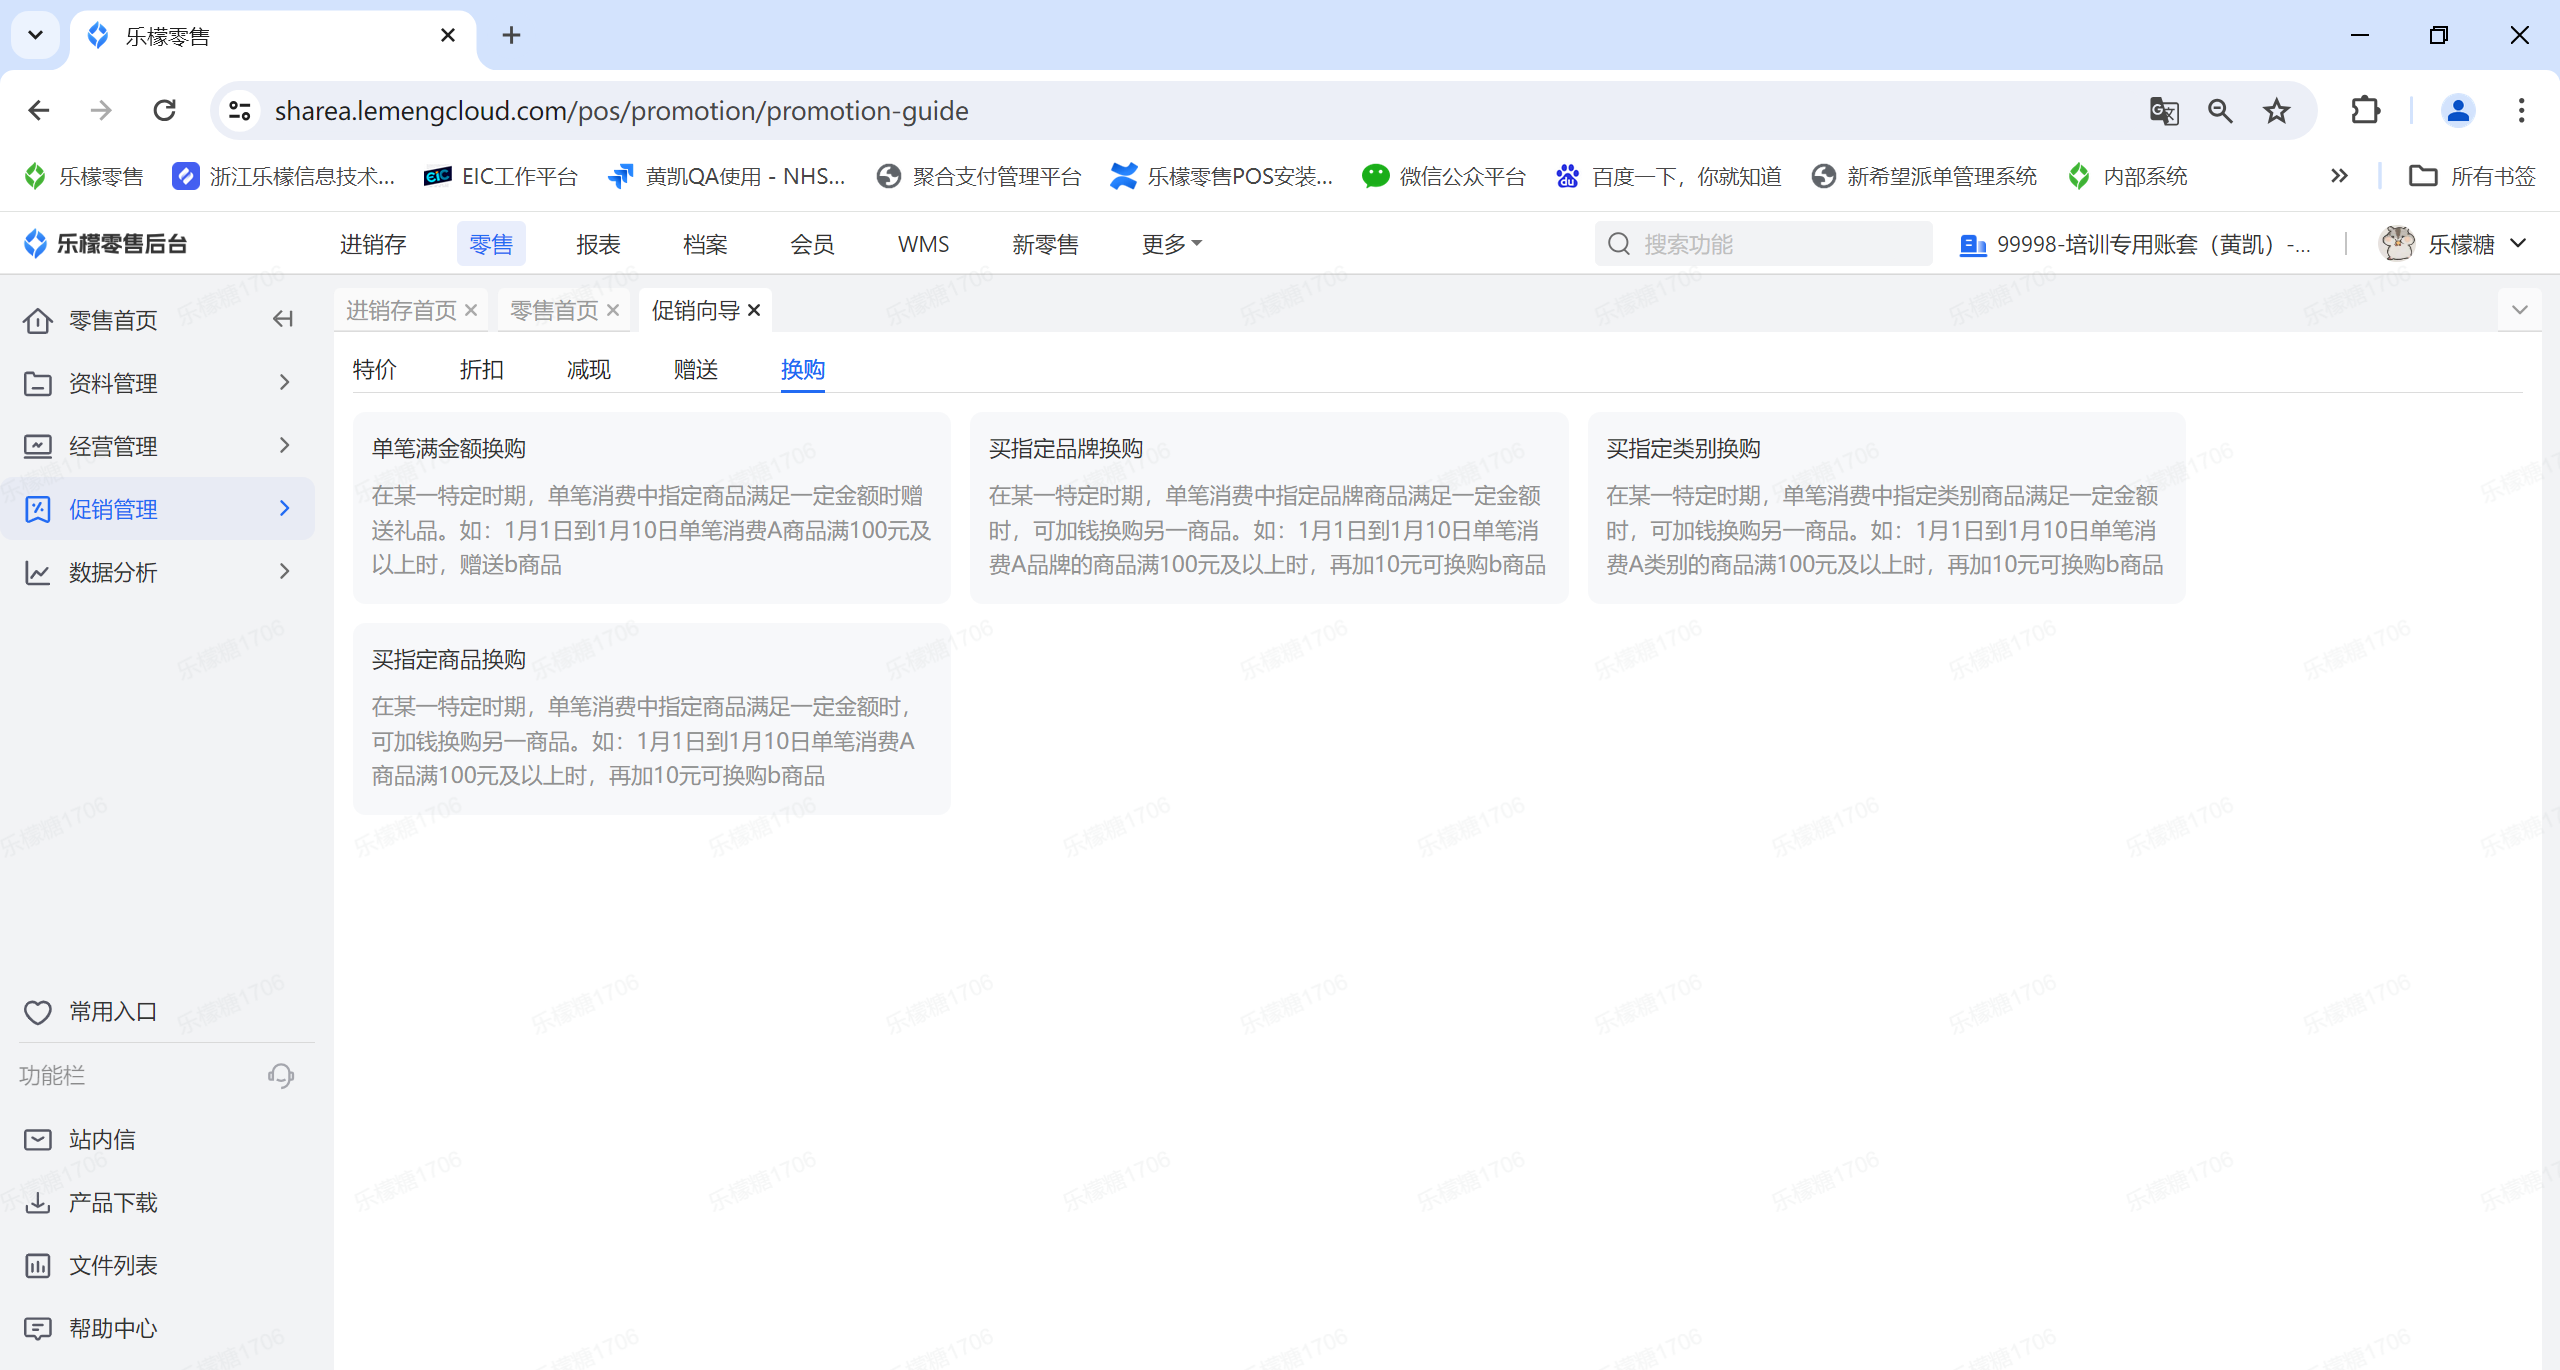Click the search magnifier icon in 搜索功能

[1619, 243]
